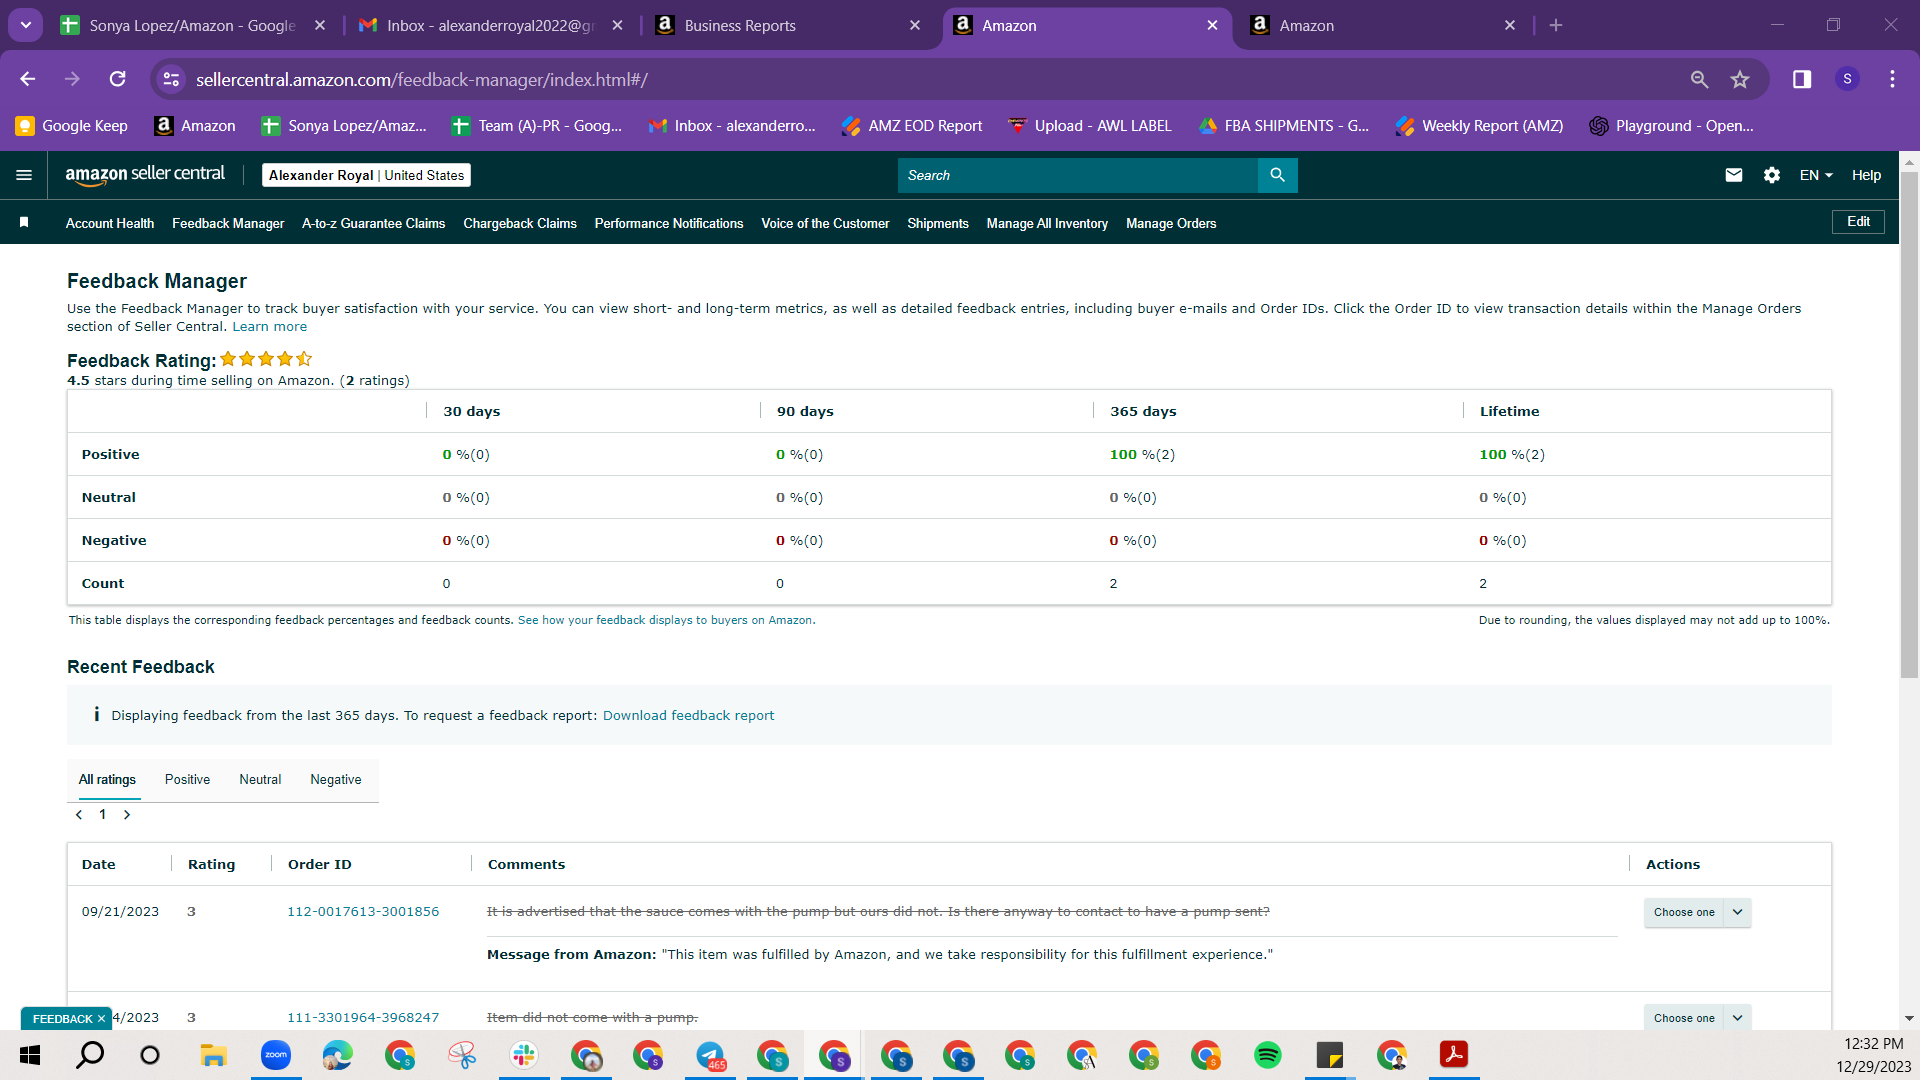This screenshot has width=1920, height=1080.
Task: Open the FBA SHIPMENTS bookmark
Action: [1284, 126]
